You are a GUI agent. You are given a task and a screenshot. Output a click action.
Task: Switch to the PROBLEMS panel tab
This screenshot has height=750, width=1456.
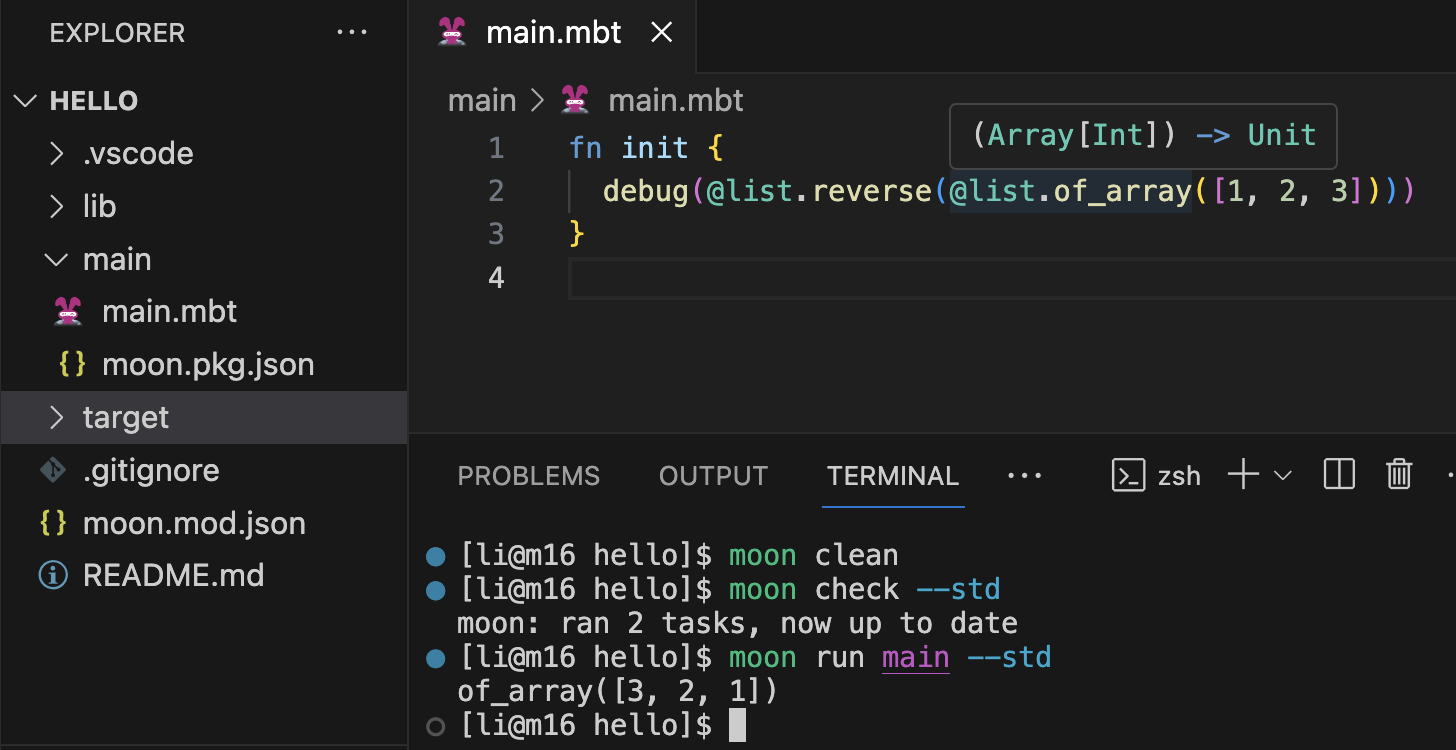tap(528, 476)
